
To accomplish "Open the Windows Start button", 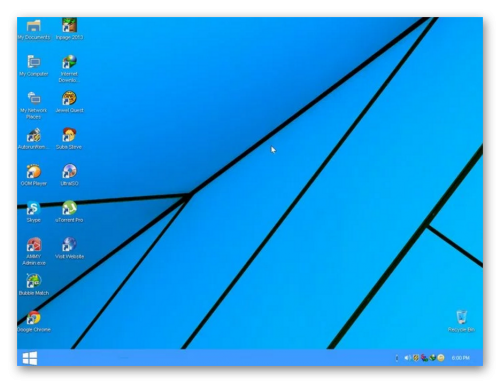I will (30, 358).
